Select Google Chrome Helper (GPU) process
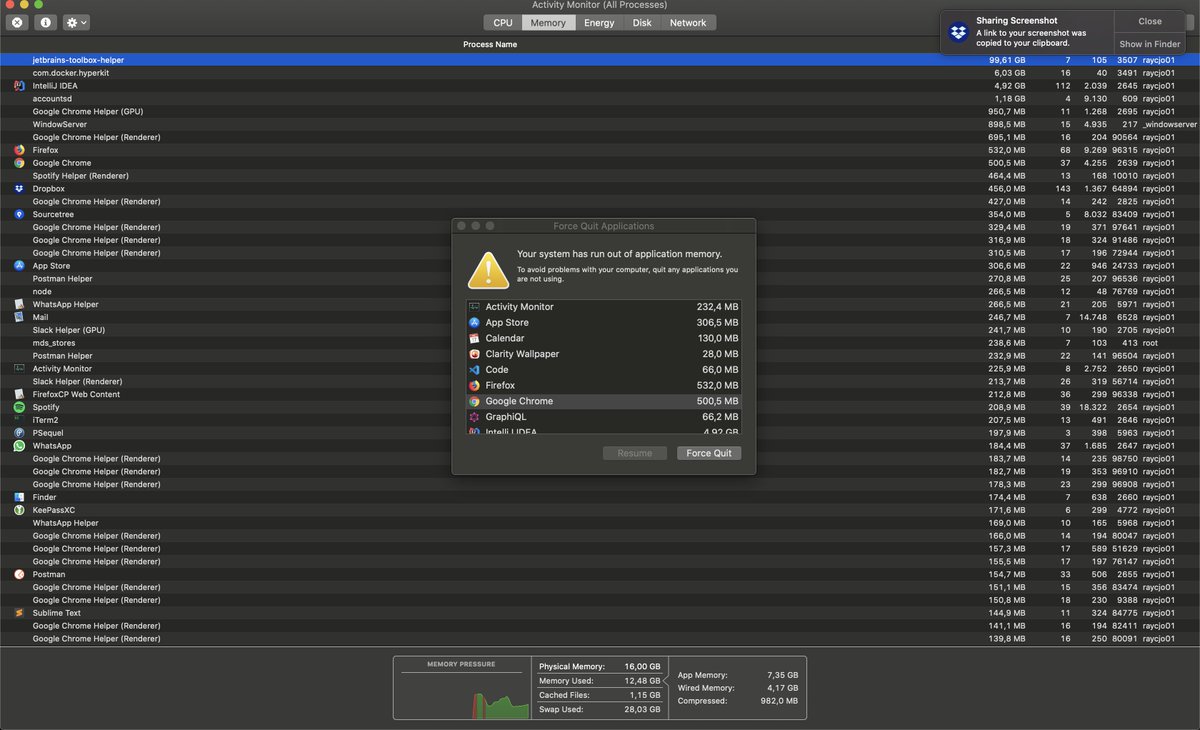This screenshot has height=730, width=1200. click(600, 112)
